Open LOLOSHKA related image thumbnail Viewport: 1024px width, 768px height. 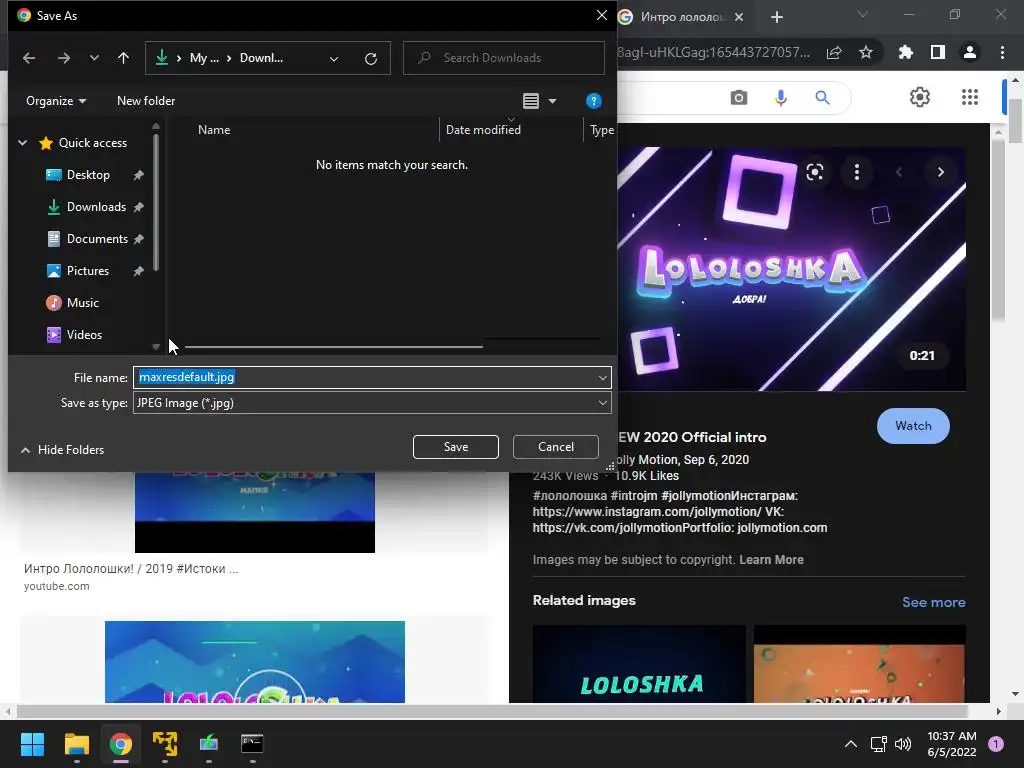pos(639,664)
